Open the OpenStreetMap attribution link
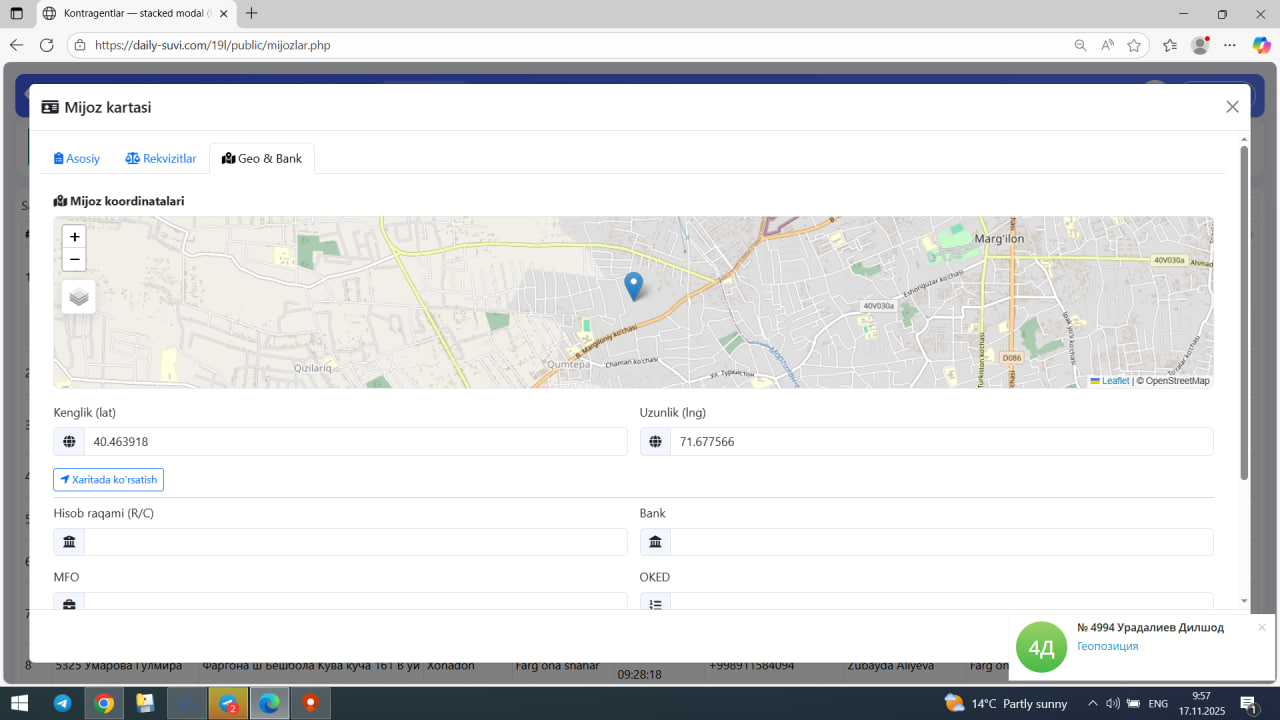The width and height of the screenshot is (1280, 720). tap(1177, 381)
